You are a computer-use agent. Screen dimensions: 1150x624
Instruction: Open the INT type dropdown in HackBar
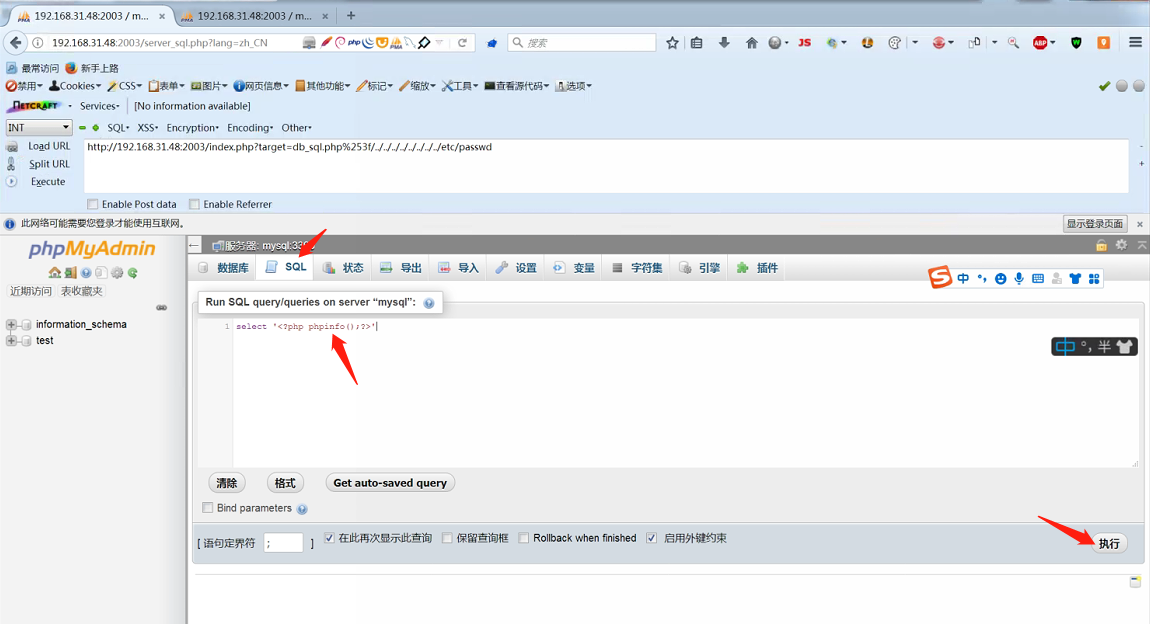(x=37, y=127)
